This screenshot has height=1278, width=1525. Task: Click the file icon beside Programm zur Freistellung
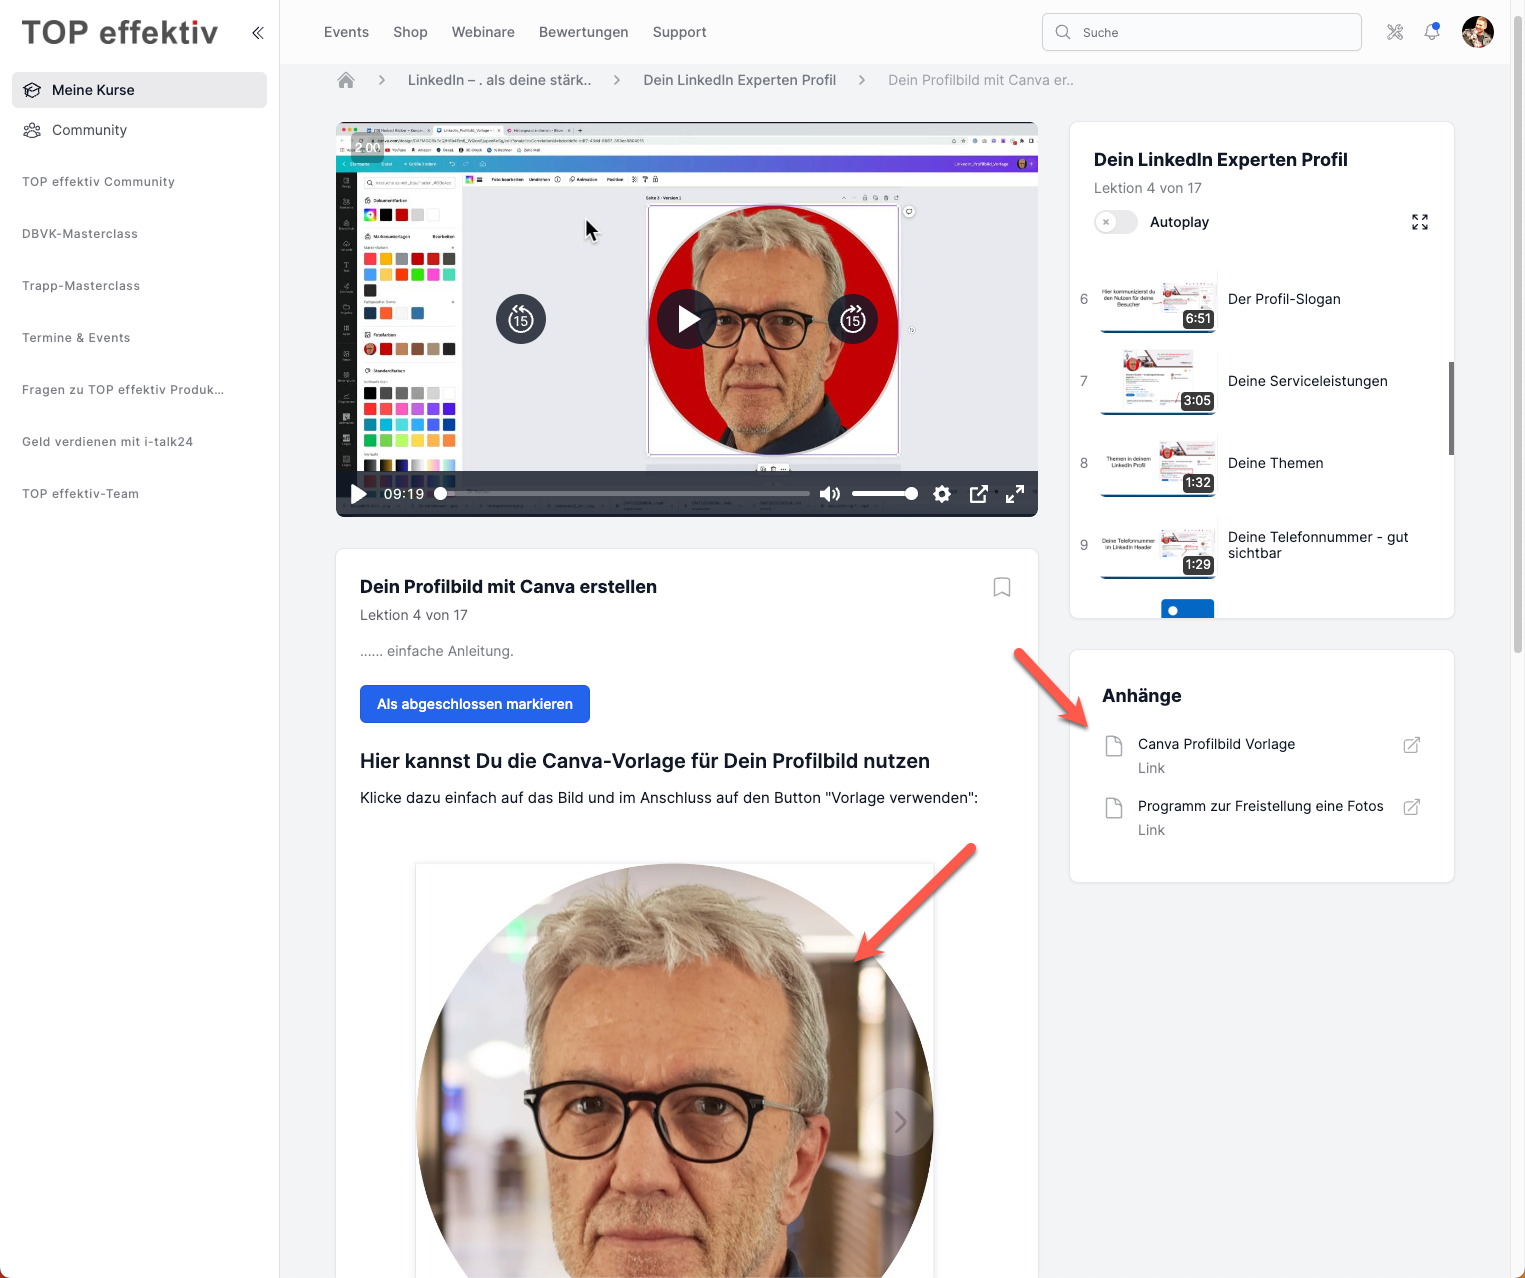(x=1114, y=808)
